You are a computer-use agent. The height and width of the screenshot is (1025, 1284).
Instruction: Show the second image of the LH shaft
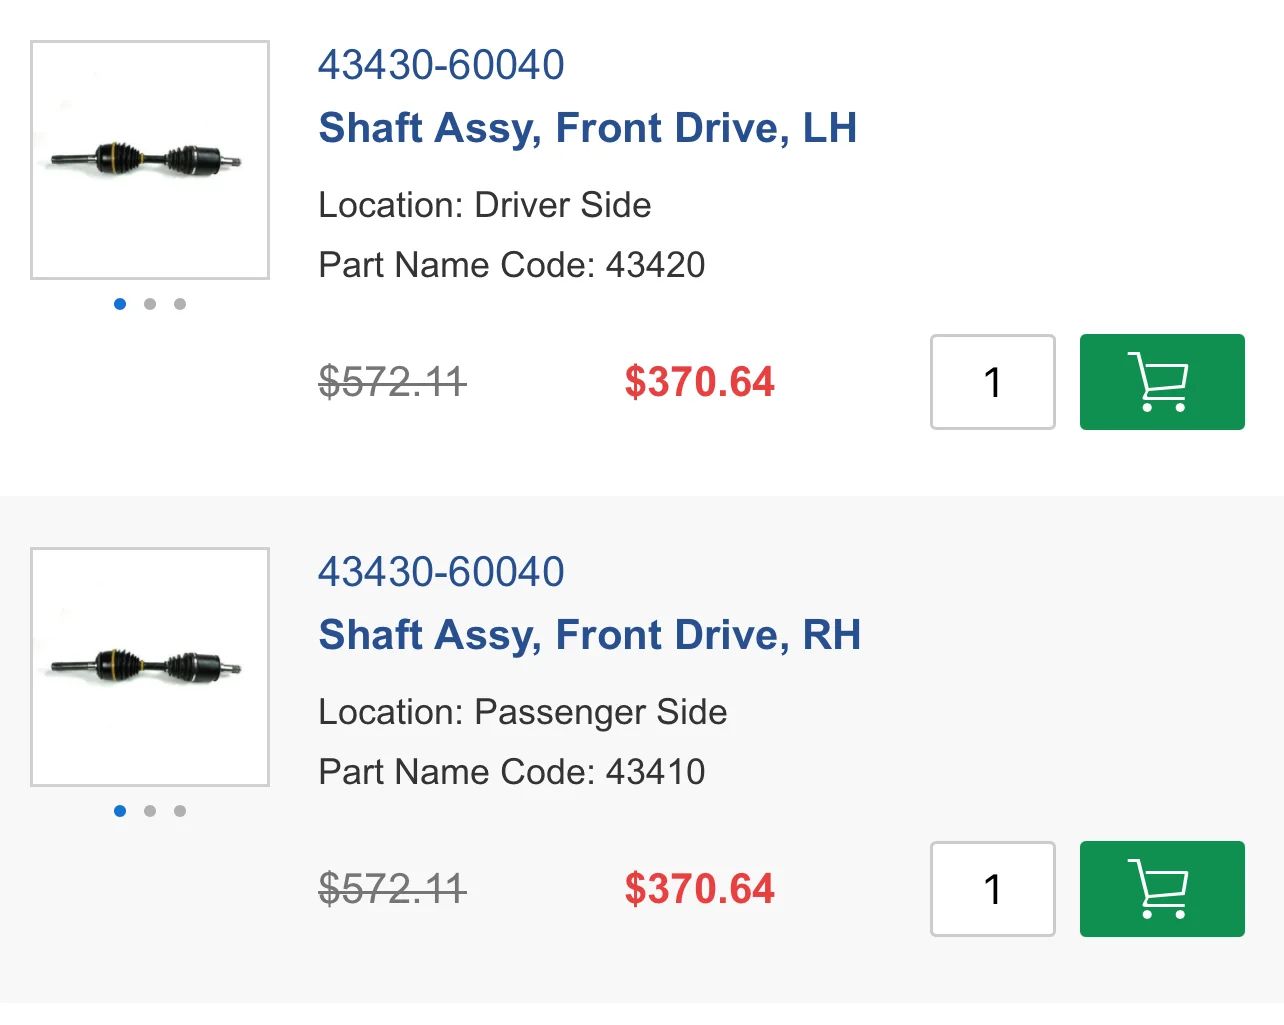(x=150, y=304)
